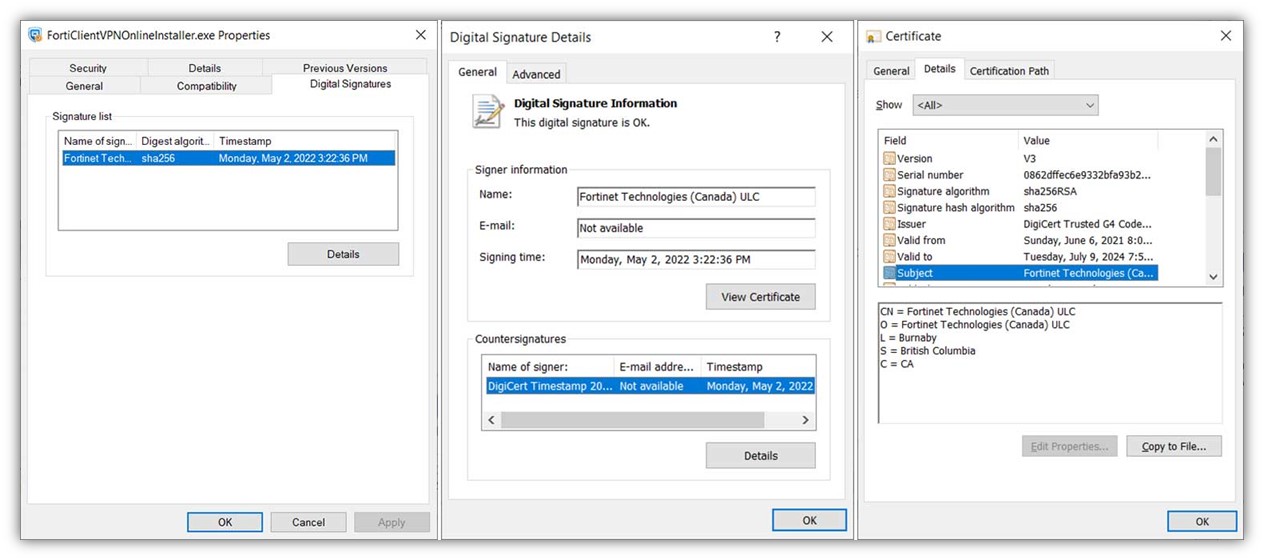Click Details button under Countersignatures

(x=761, y=456)
